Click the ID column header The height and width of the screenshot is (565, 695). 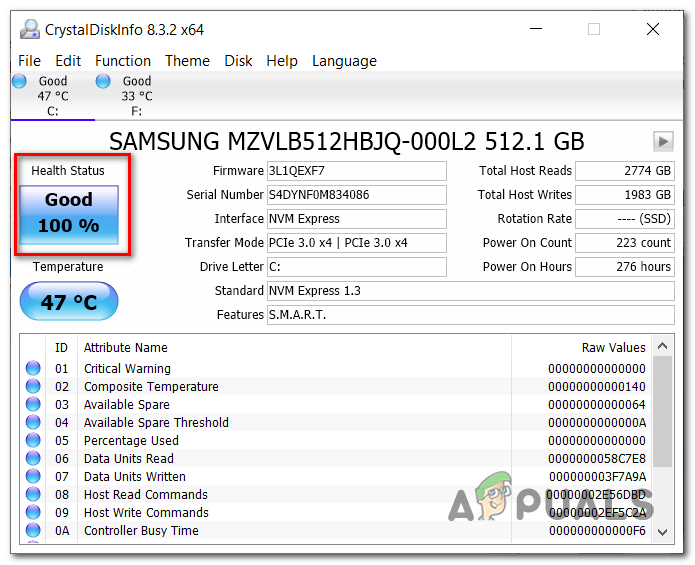click(x=61, y=347)
